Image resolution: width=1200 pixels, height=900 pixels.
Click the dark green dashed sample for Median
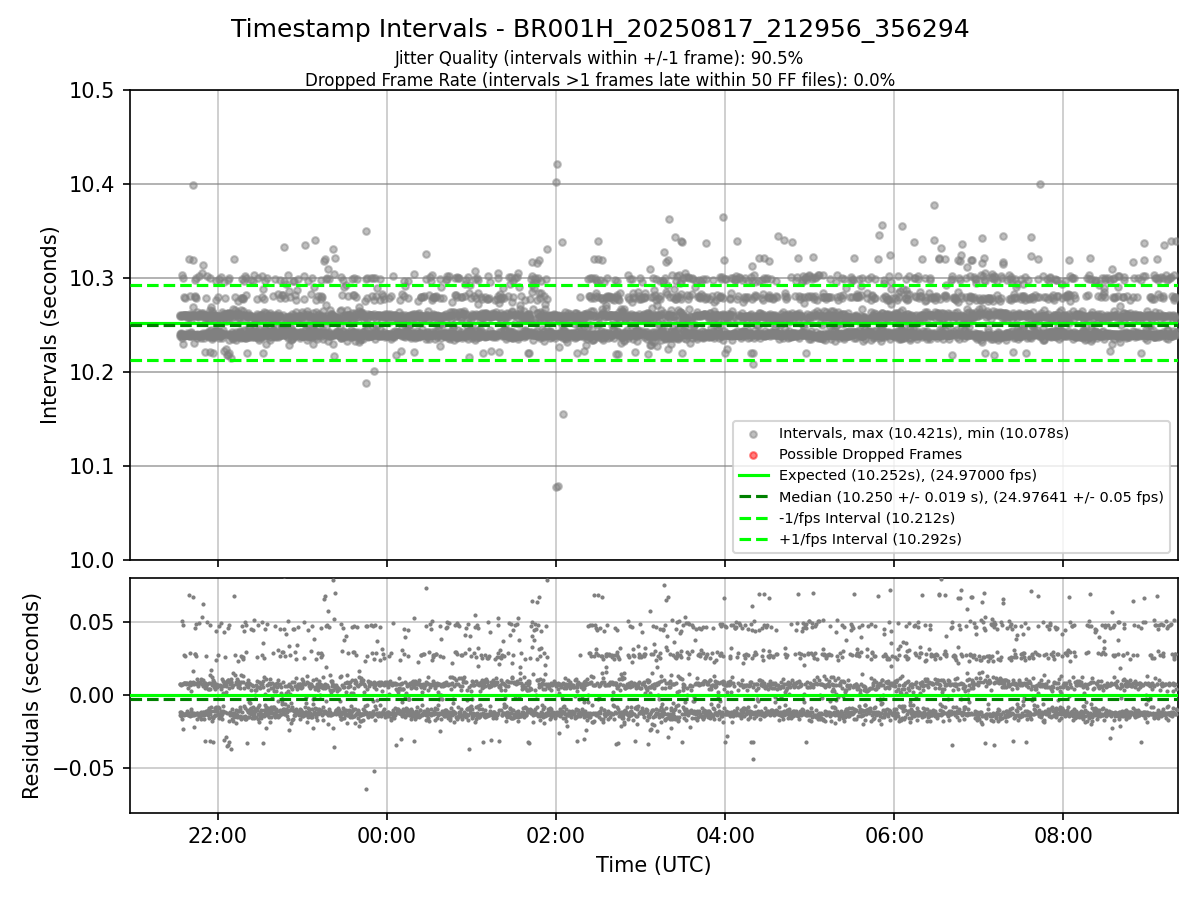coord(754,497)
